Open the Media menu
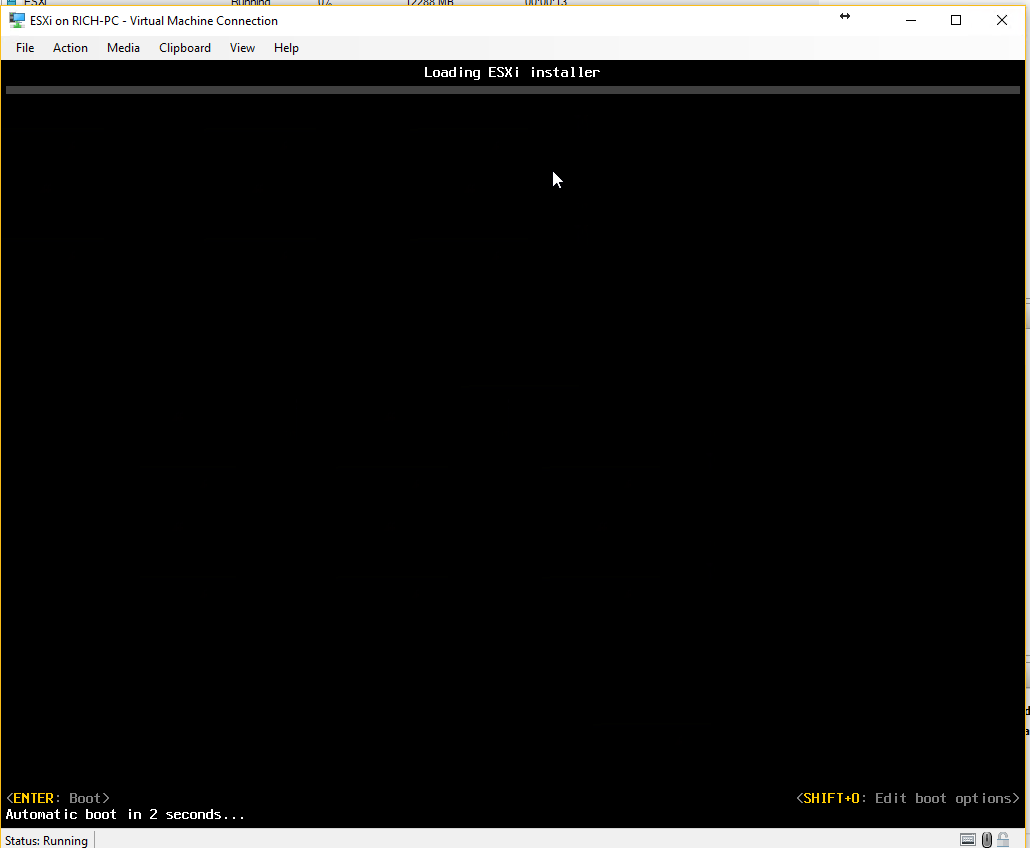The image size is (1030, 848). [123, 48]
